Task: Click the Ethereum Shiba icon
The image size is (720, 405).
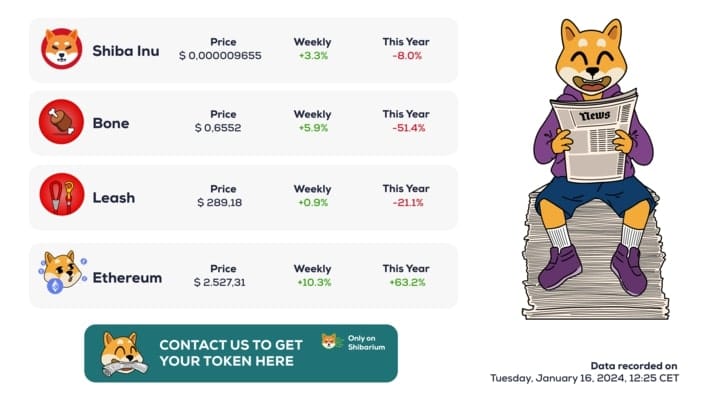Action: pos(61,272)
